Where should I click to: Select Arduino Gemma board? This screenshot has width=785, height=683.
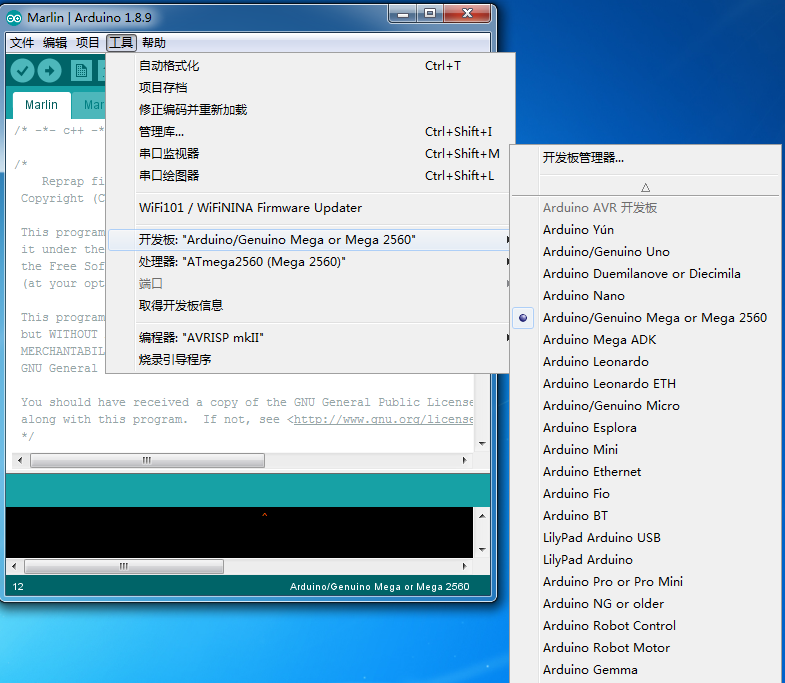coord(646,670)
